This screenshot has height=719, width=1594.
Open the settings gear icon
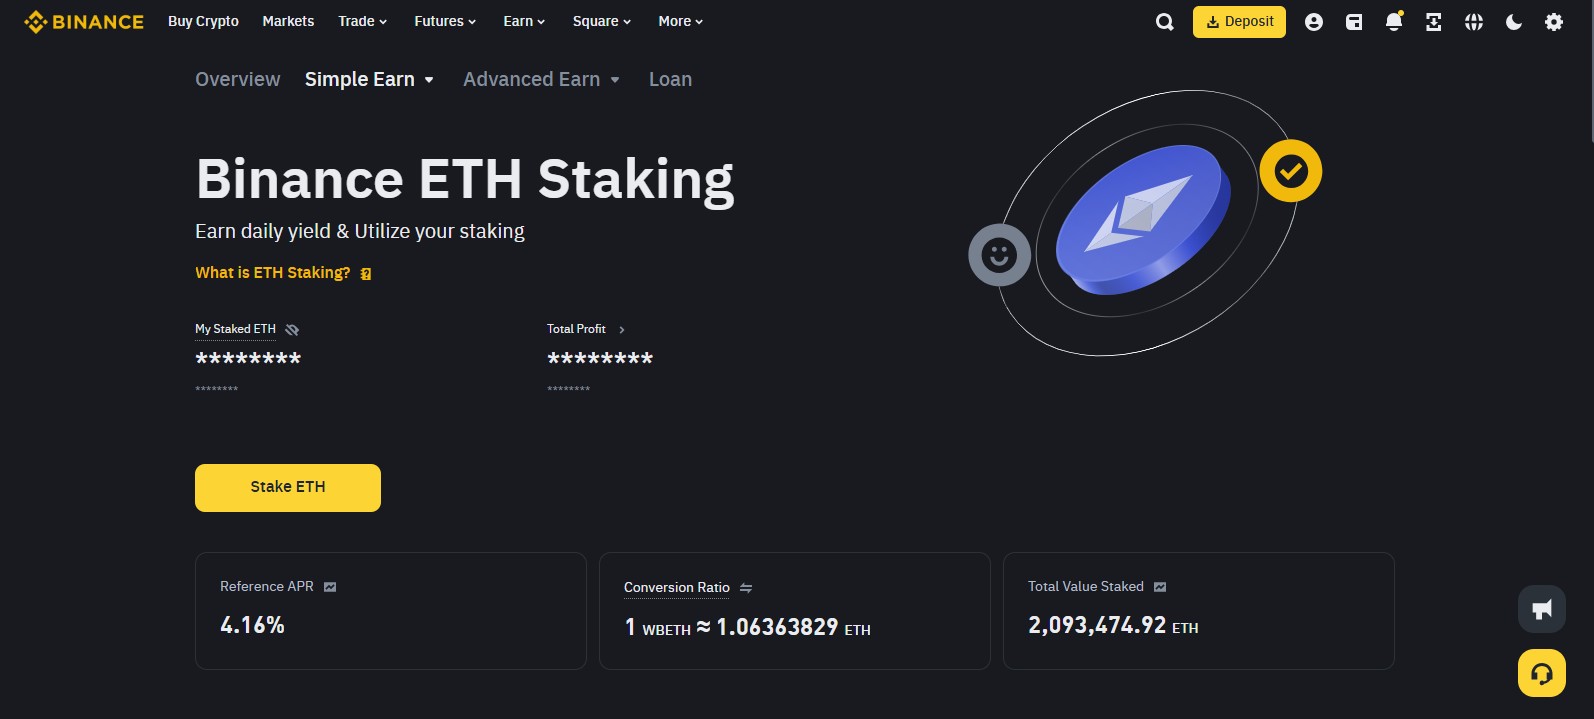(x=1554, y=22)
